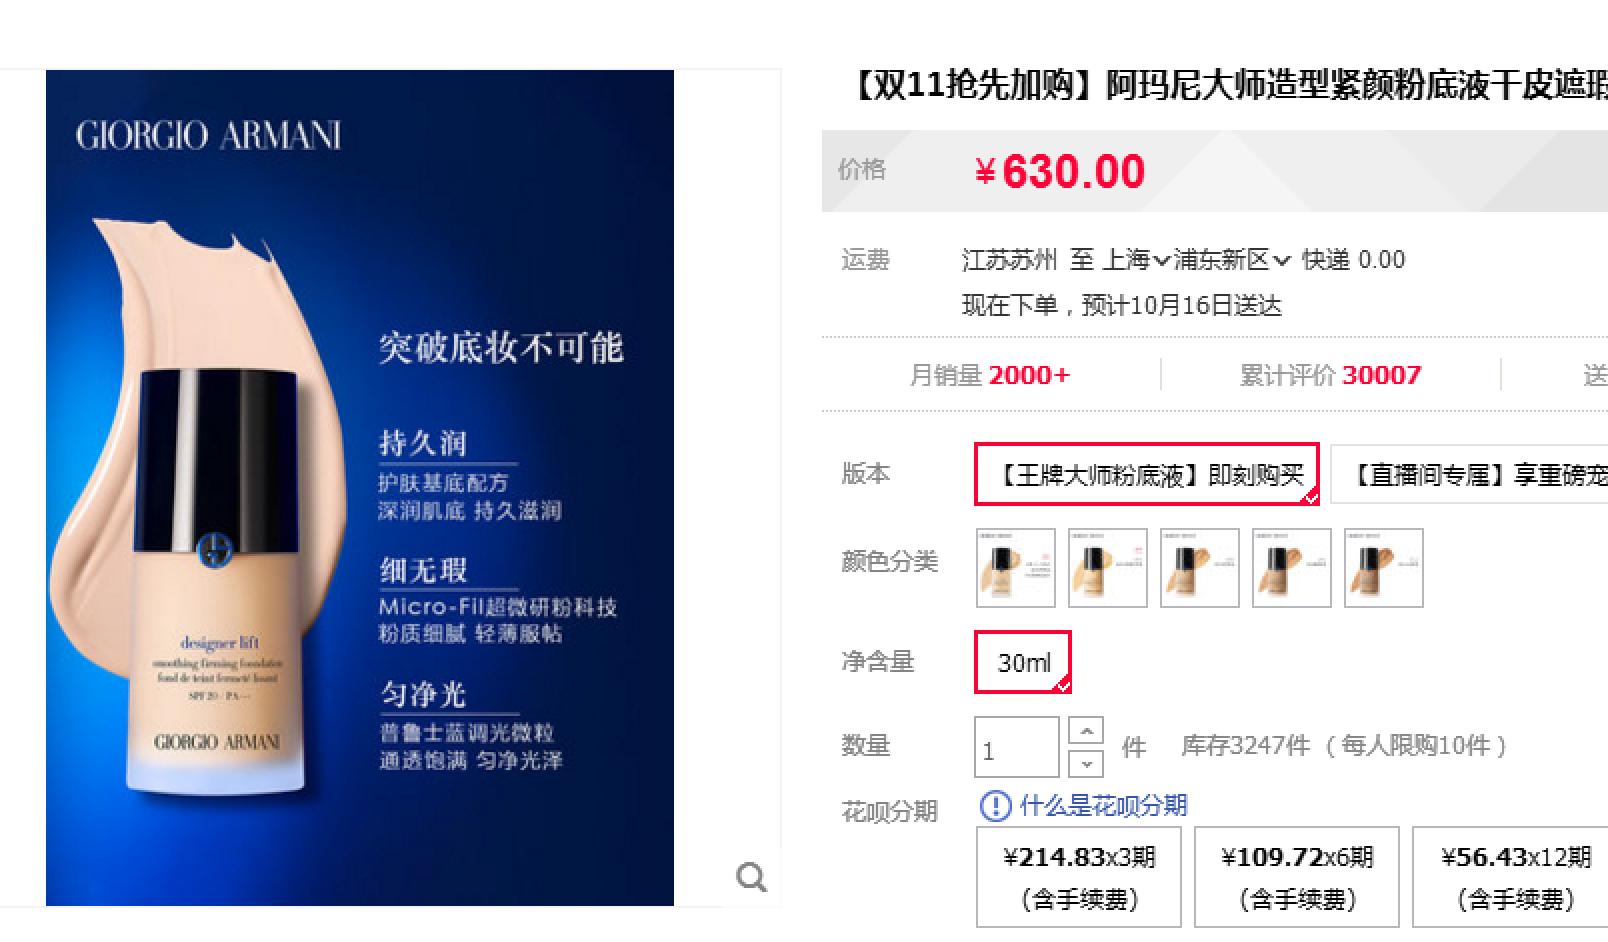The width and height of the screenshot is (1608, 942).
Task: Decrease quantity with the down arrow
Action: point(1086,764)
